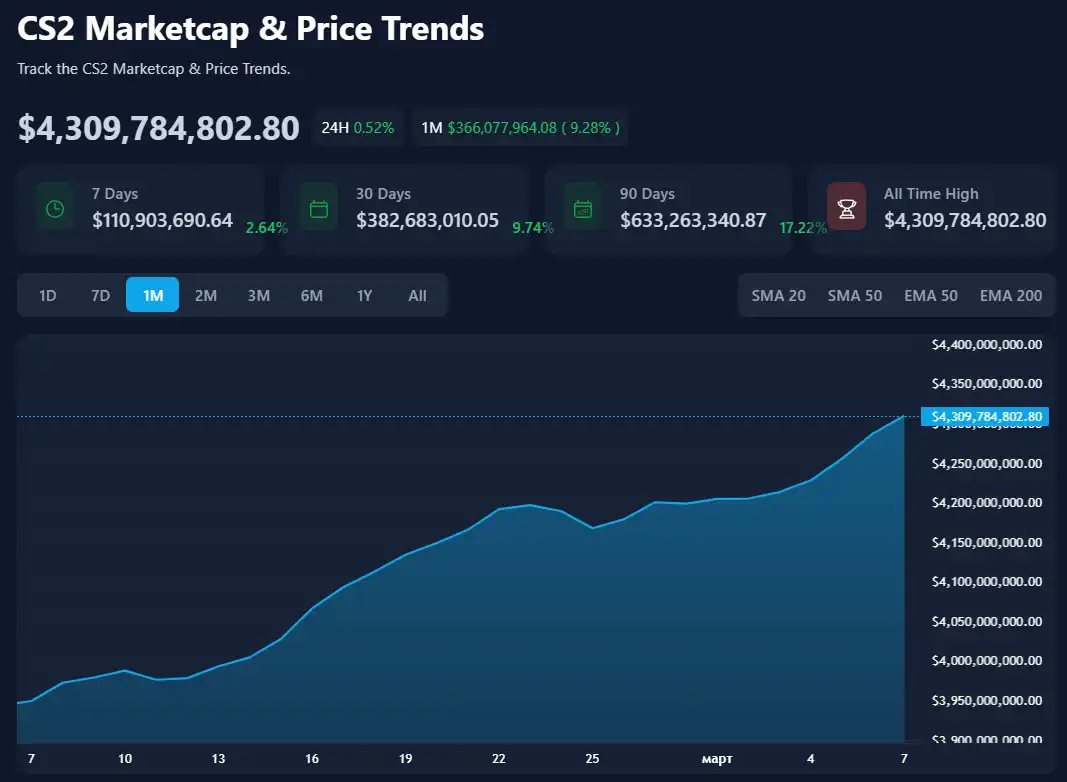This screenshot has width=1067, height=782.
Task: Switch to the 1D time range
Action: click(x=47, y=295)
